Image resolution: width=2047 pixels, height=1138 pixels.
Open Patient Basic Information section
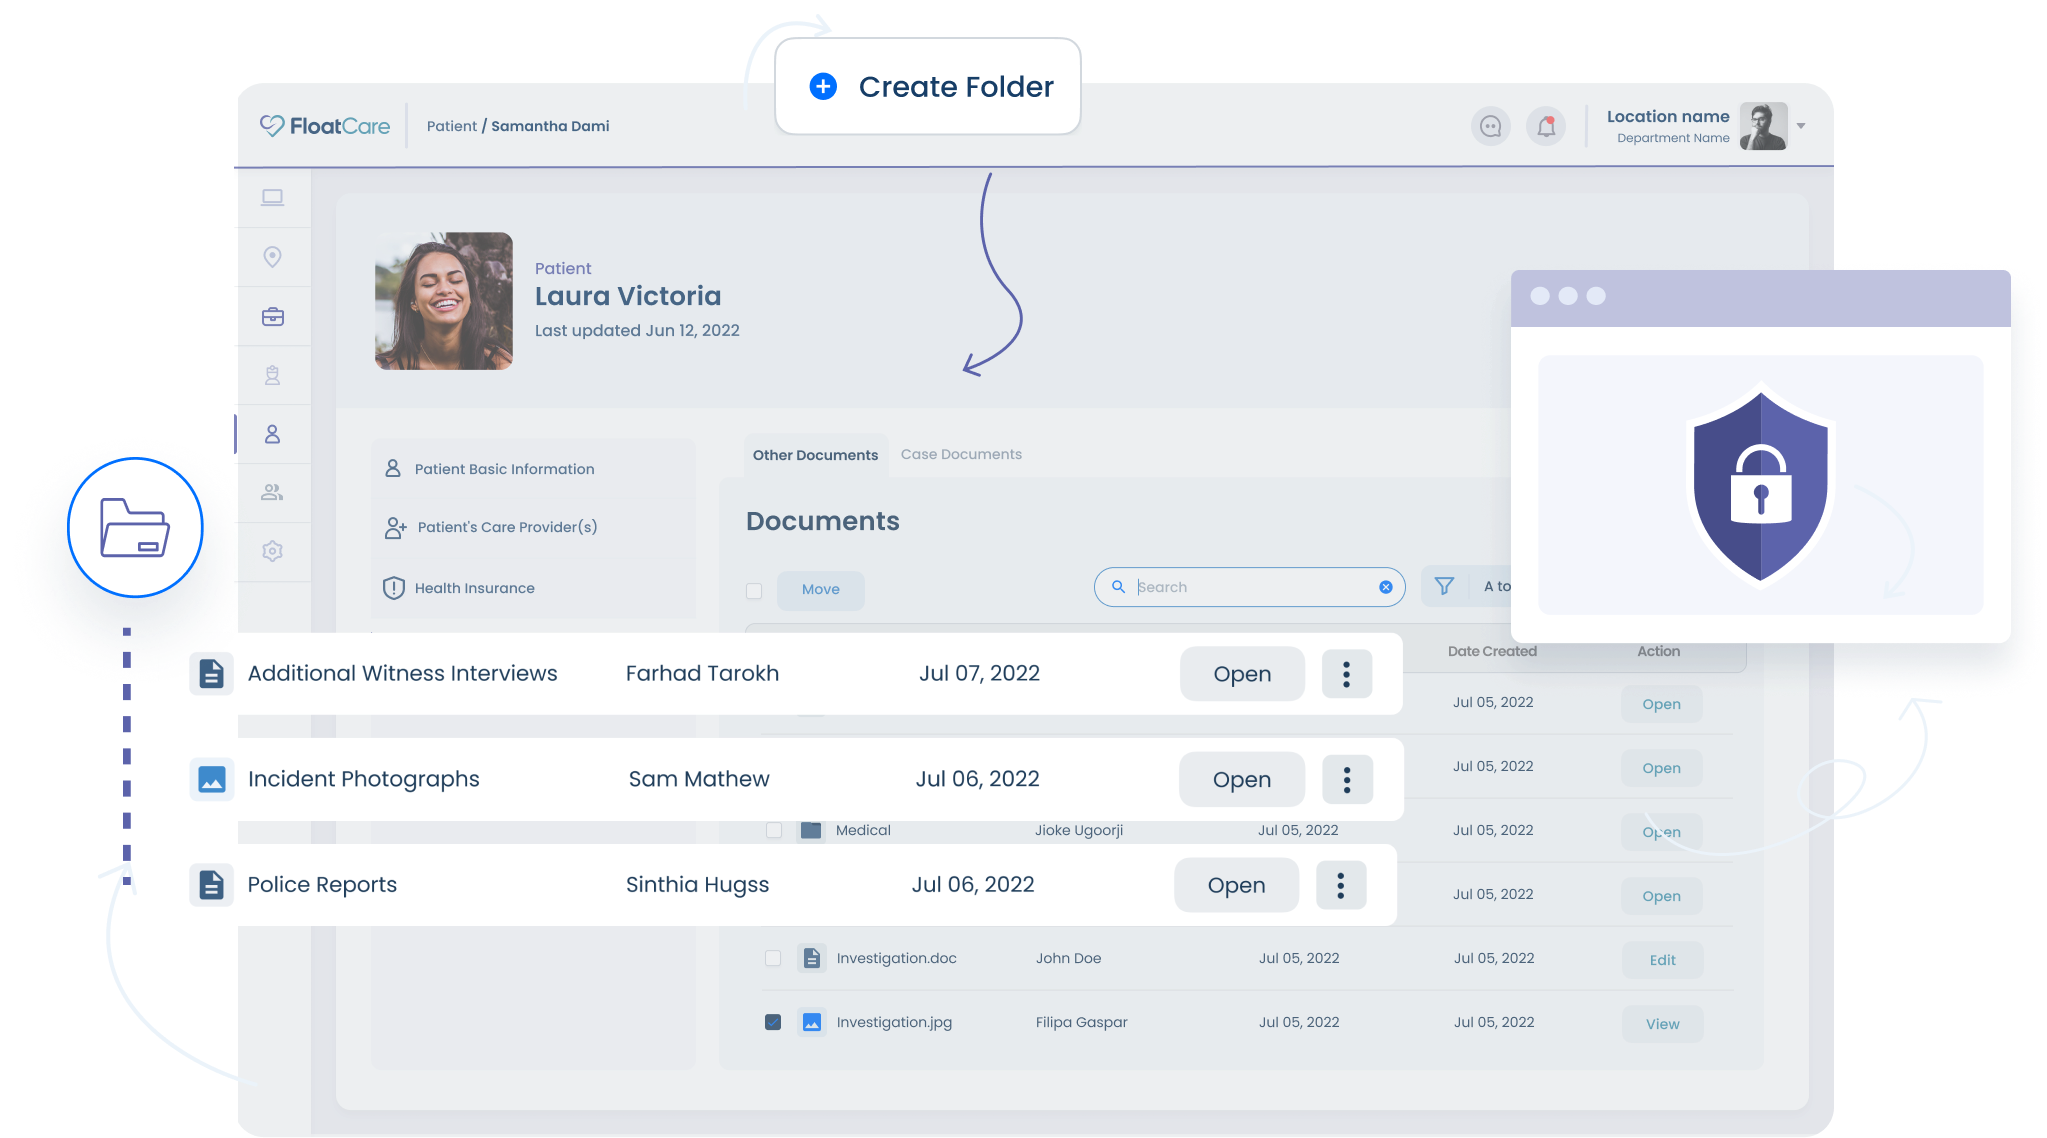coord(534,469)
